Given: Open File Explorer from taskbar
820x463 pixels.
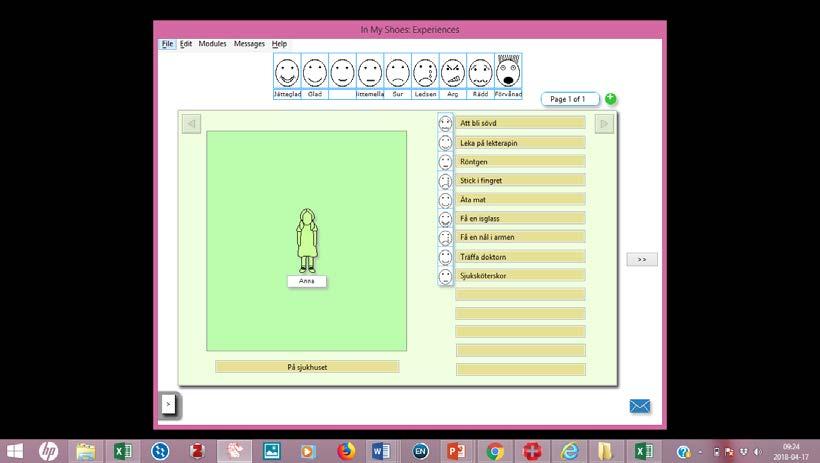Looking at the screenshot, I should pyautogui.click(x=86, y=451).
